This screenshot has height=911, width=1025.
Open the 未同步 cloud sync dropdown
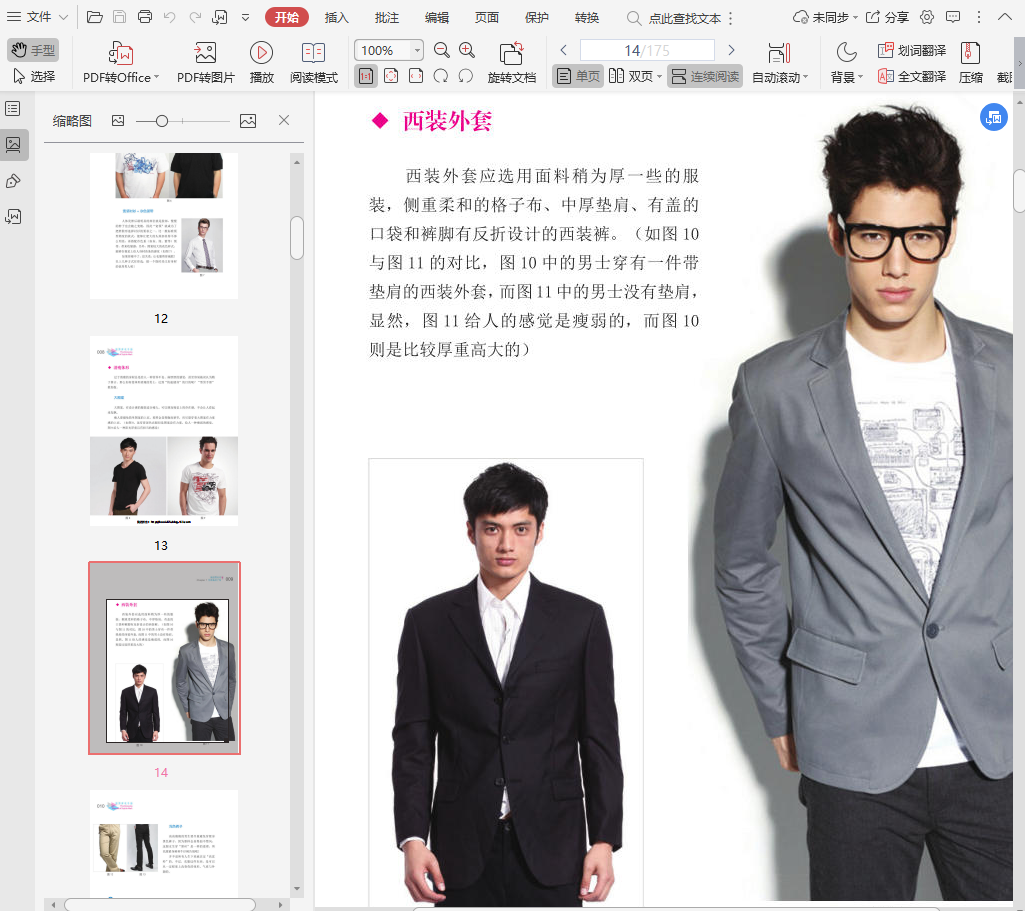[x=825, y=18]
